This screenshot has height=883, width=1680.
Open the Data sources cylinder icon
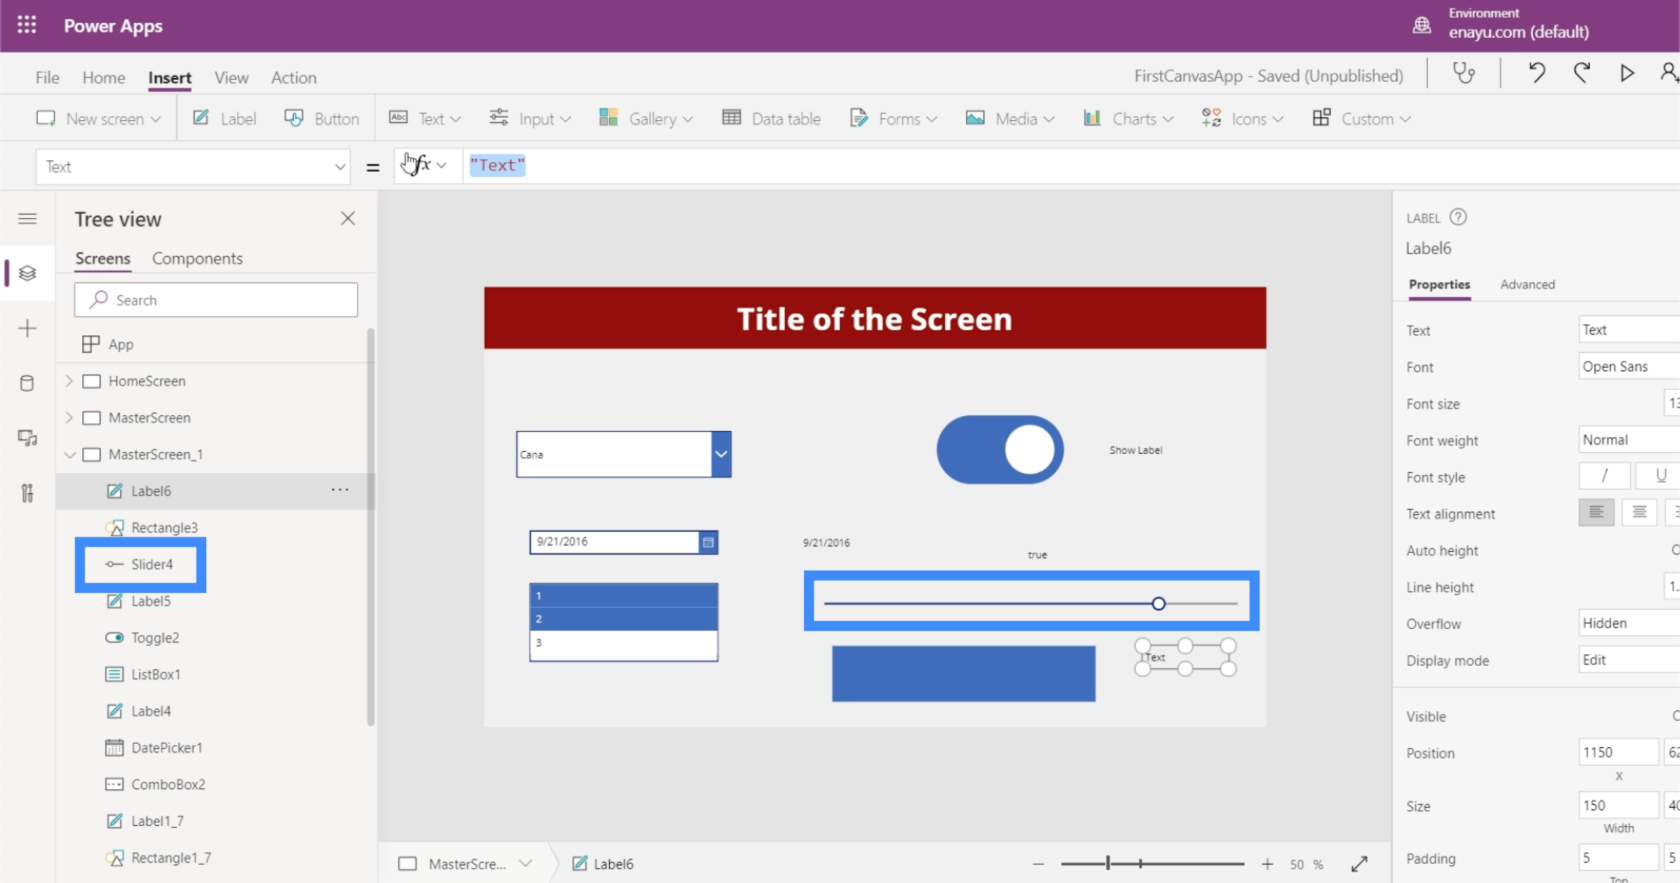(28, 383)
